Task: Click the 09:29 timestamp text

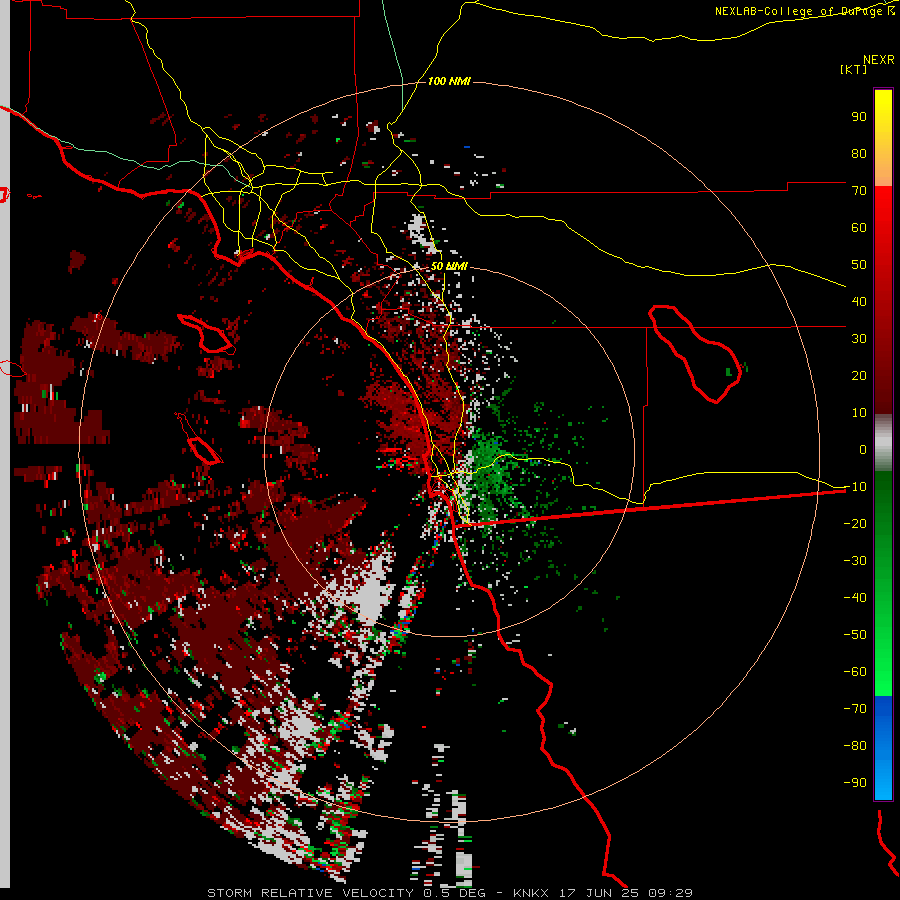Action: [x=670, y=893]
